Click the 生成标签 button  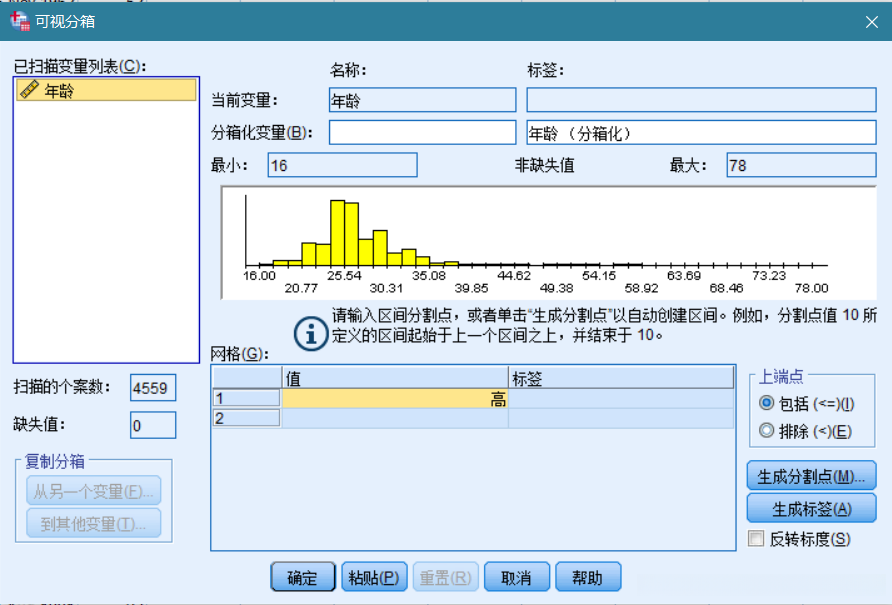click(x=811, y=508)
